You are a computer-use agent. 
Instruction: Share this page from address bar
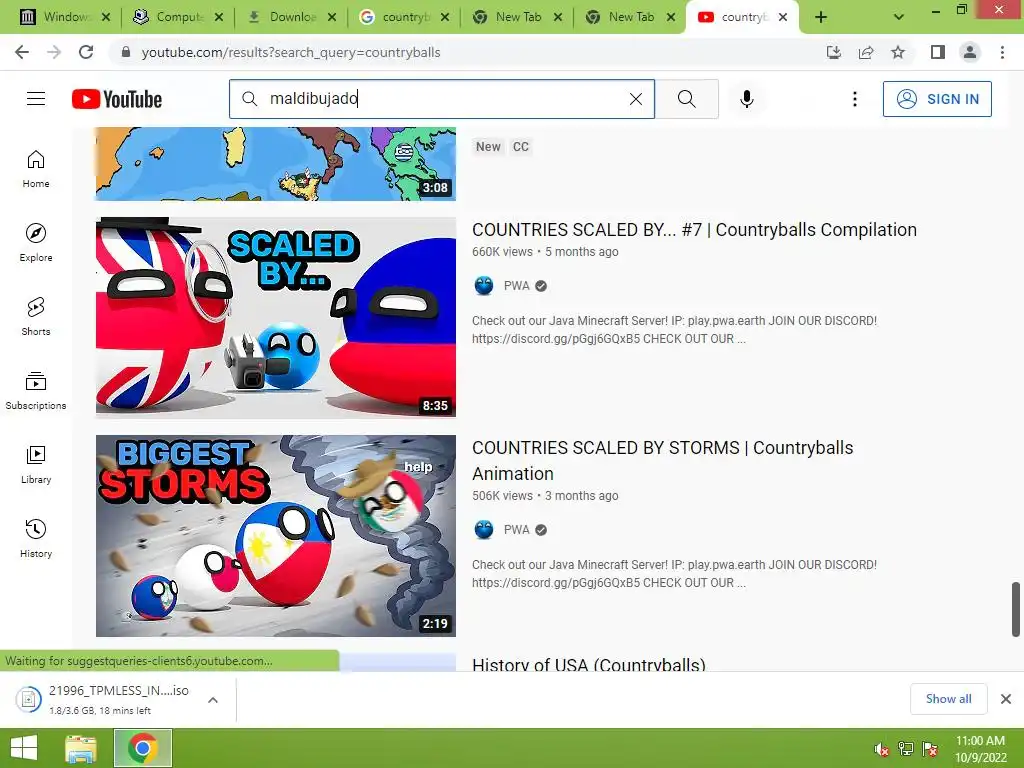click(x=866, y=52)
